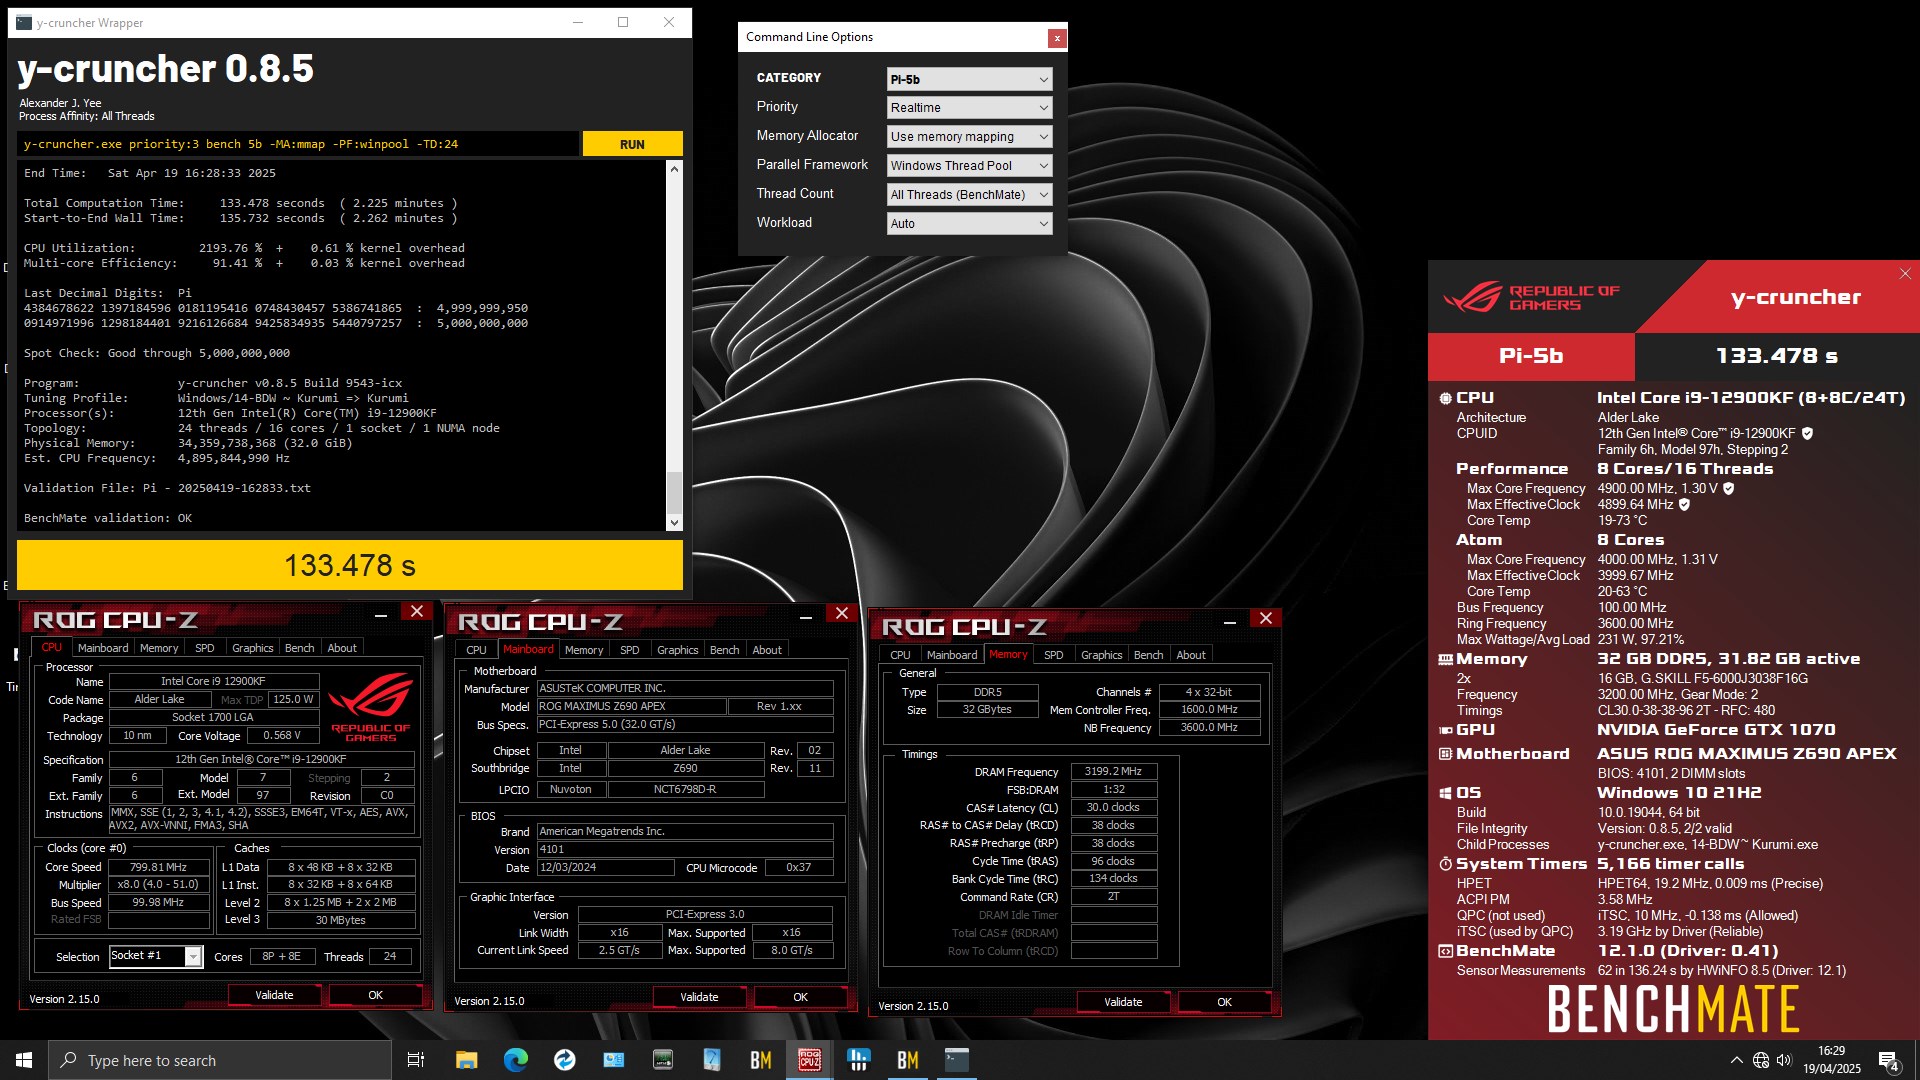Close the Command Line Options dialog
This screenshot has width=1920, height=1080.
coord(1057,38)
